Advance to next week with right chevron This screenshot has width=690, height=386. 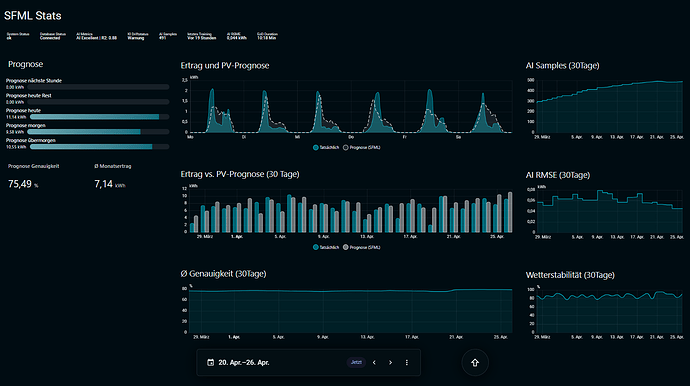(x=390, y=363)
